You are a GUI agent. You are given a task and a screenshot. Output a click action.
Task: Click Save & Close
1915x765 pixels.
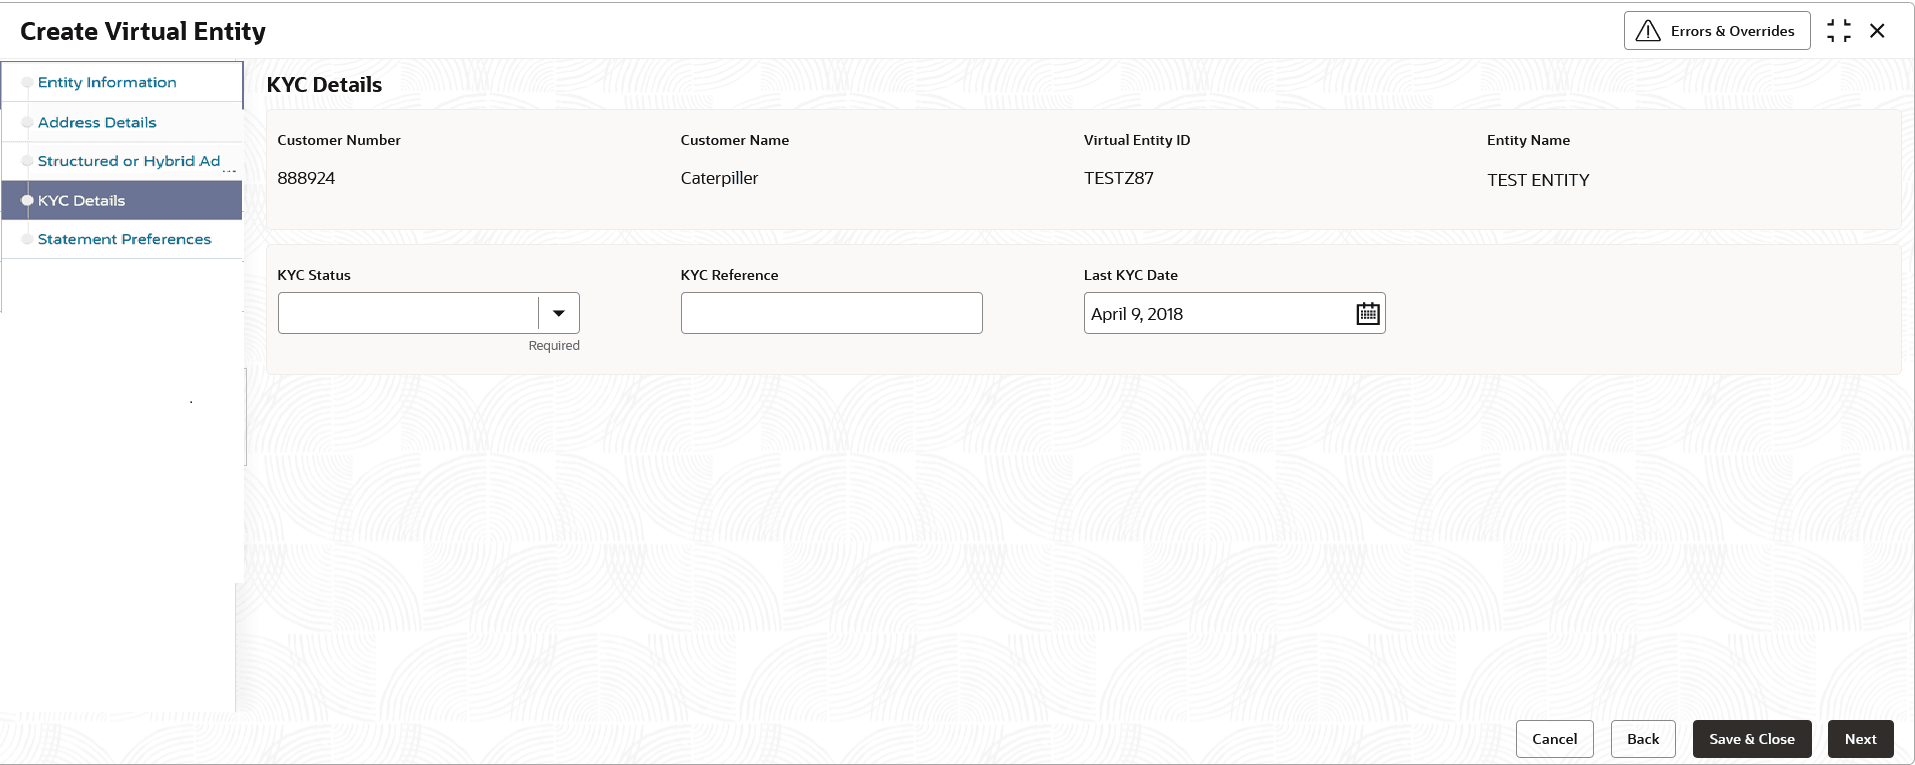coord(1751,739)
